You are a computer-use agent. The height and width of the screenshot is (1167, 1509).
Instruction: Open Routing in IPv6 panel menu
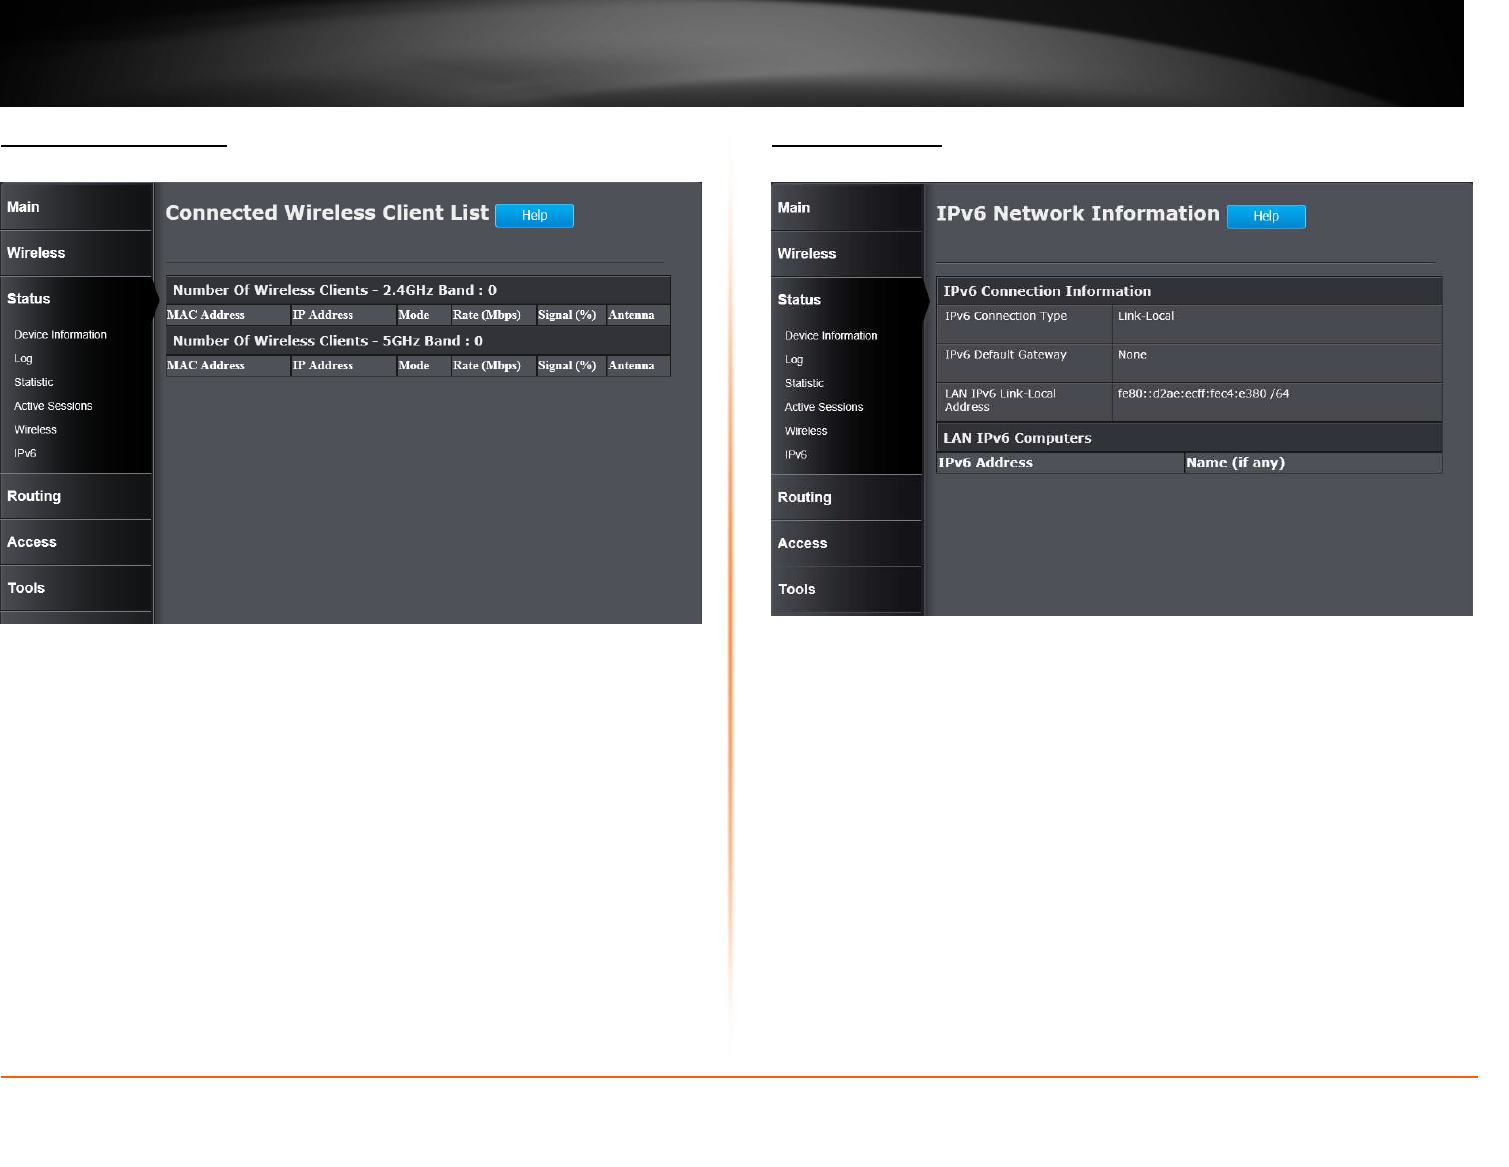coord(847,497)
